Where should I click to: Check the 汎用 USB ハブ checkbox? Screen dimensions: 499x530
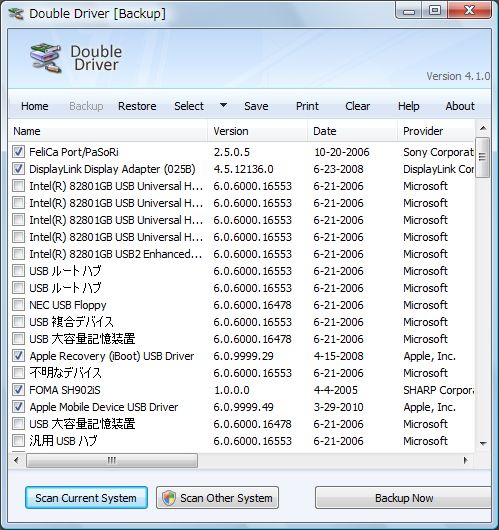[18, 441]
